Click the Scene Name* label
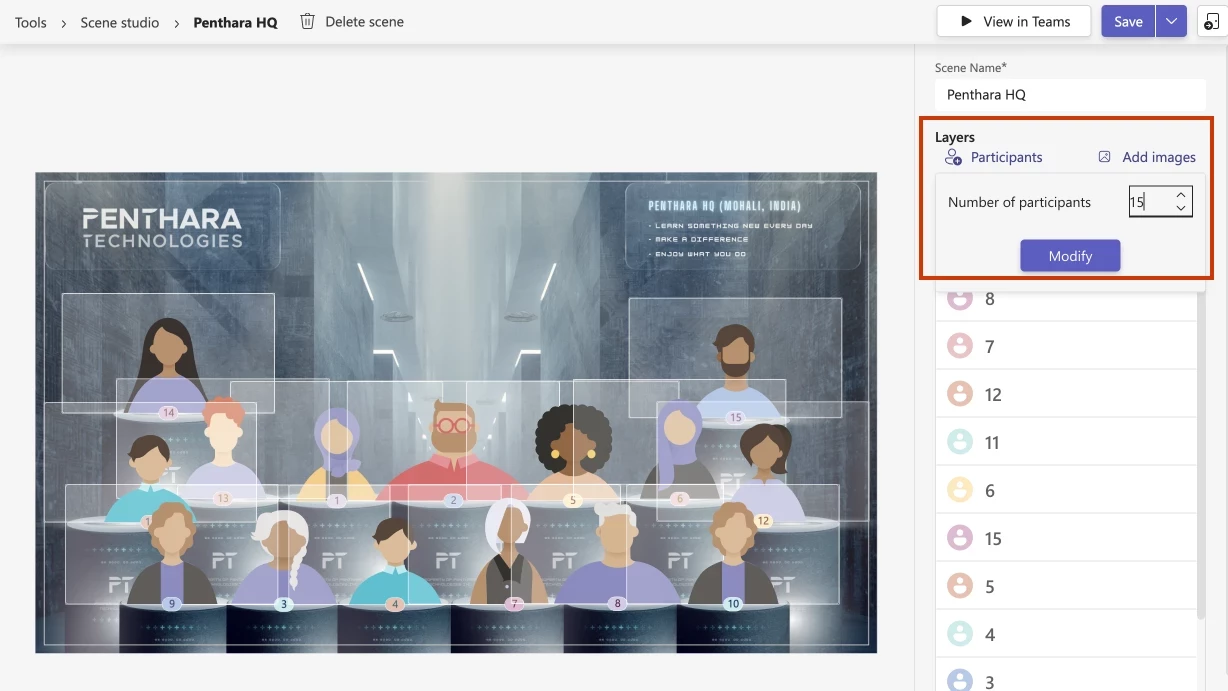This screenshot has height=691, width=1228. (x=971, y=68)
